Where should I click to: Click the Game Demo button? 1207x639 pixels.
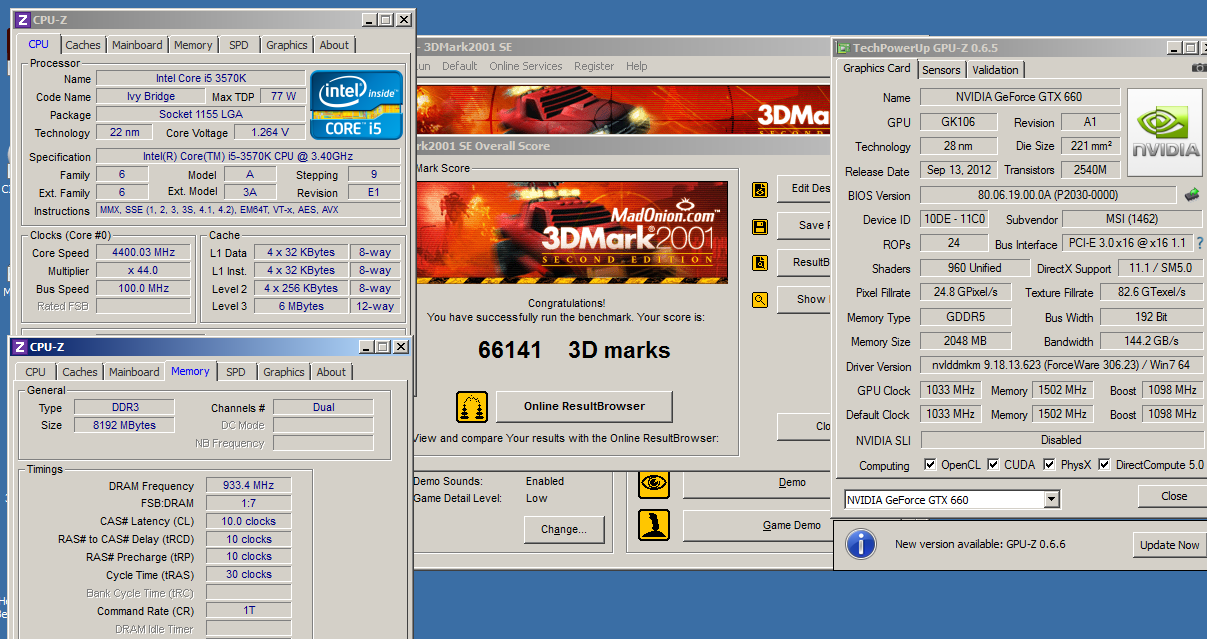pyautogui.click(x=757, y=525)
